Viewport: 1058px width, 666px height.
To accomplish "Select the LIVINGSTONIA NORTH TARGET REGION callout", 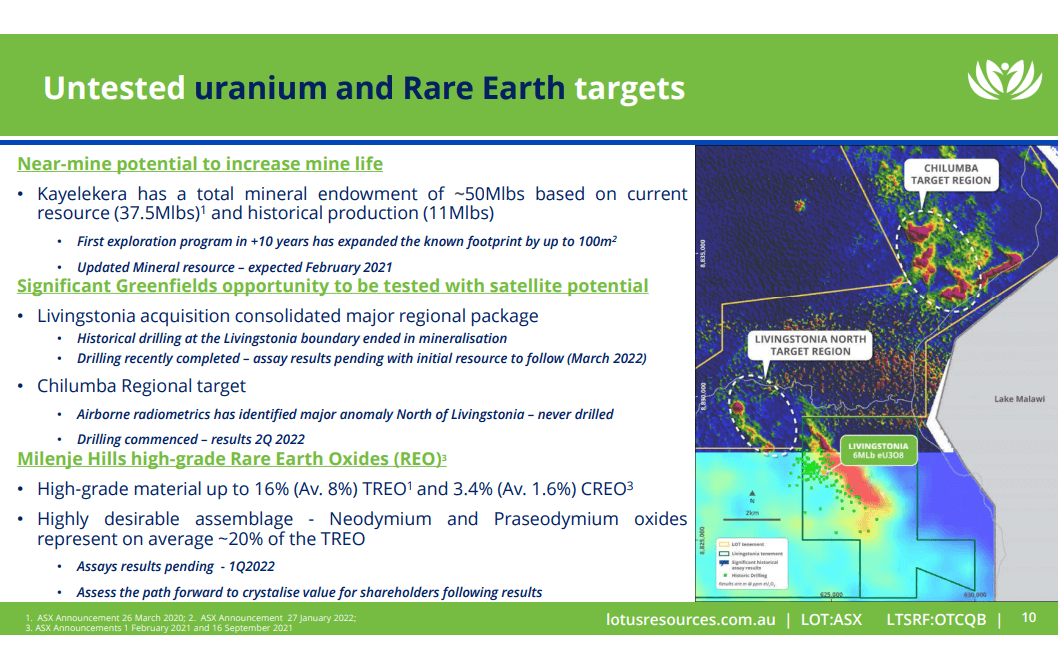I will point(810,345).
